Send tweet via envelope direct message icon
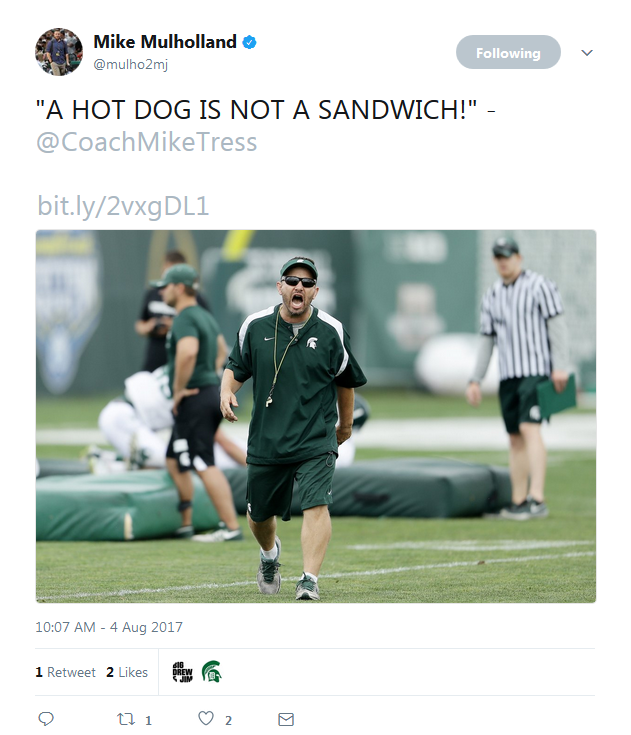Image resolution: width=631 pixels, height=735 pixels. tap(285, 719)
